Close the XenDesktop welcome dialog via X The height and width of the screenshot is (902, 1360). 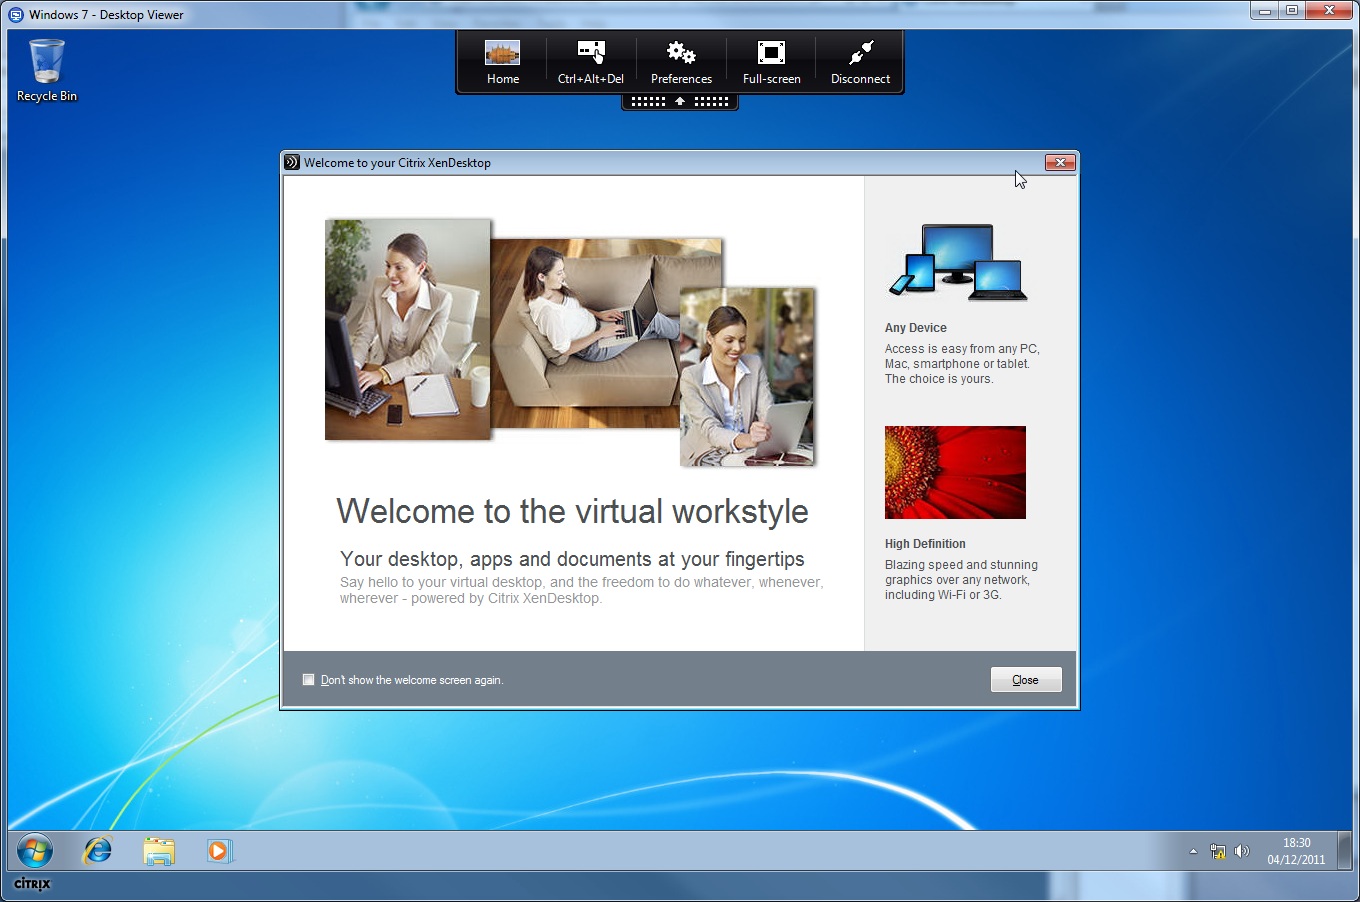point(1060,163)
